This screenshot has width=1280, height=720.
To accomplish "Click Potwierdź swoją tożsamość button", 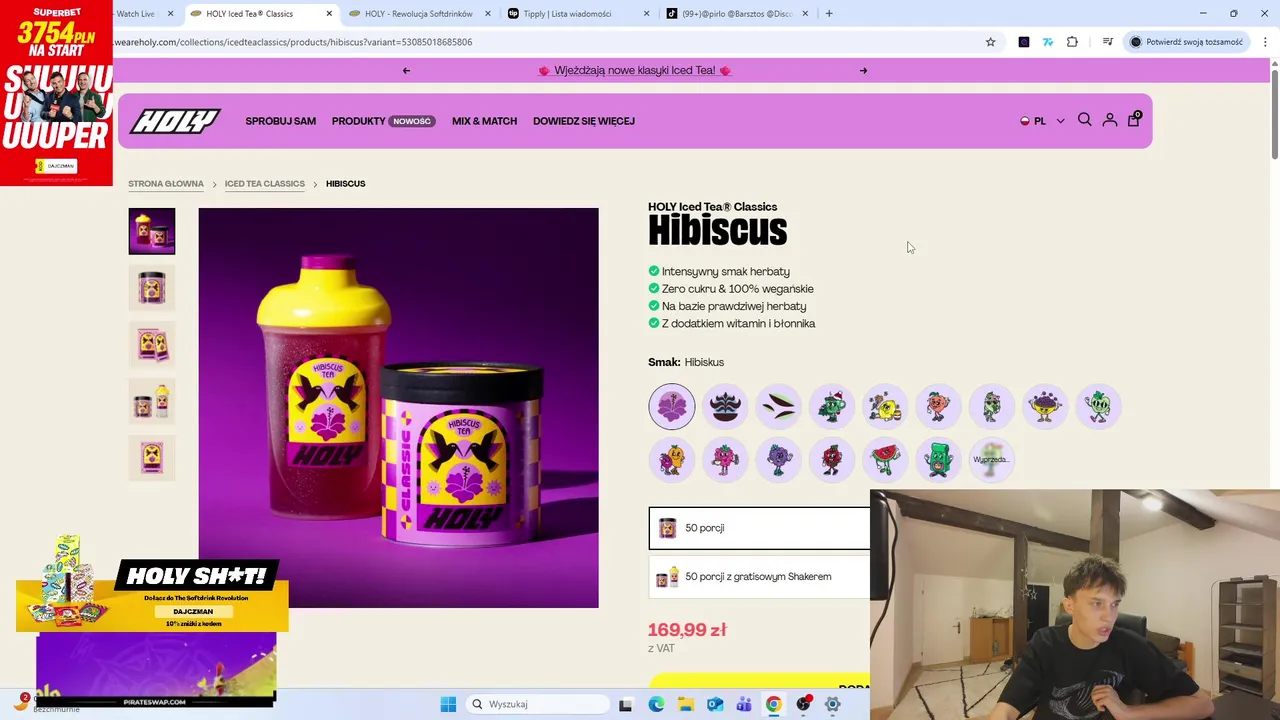I will [1186, 42].
